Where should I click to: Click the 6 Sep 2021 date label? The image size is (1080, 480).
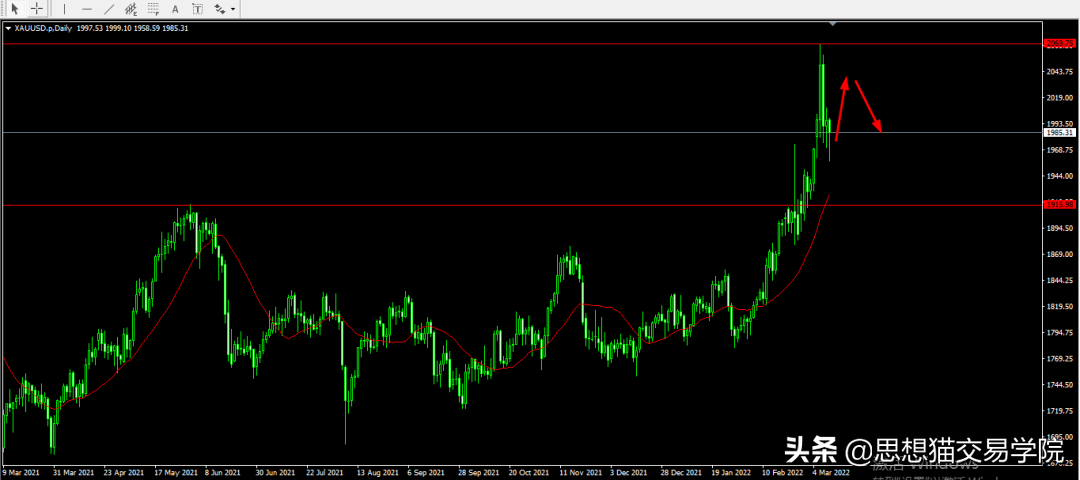click(426, 473)
